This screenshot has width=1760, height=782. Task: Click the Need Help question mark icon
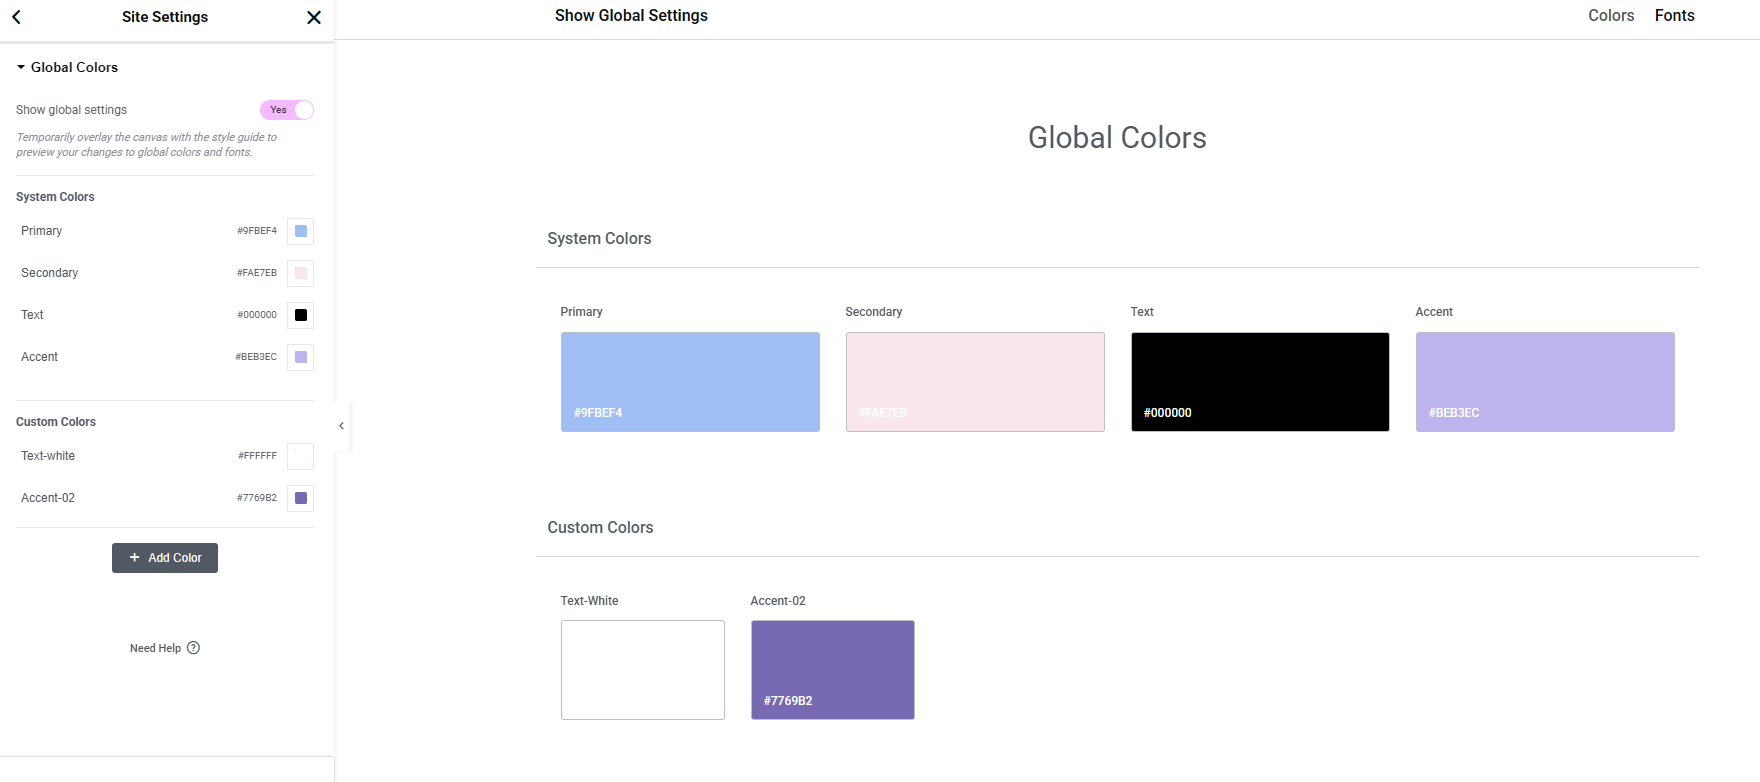click(194, 648)
